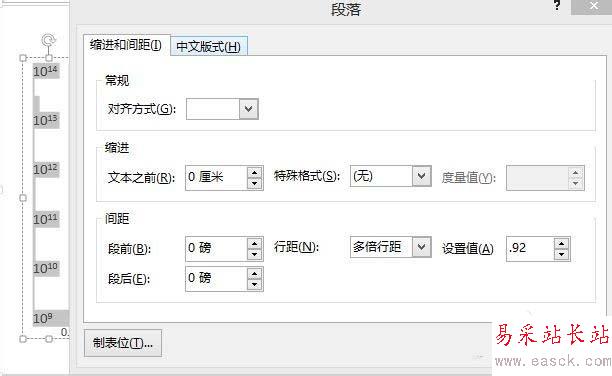The width and height of the screenshot is (612, 376).
Task: Click the 设置值 field showing .92
Action: pos(530,249)
